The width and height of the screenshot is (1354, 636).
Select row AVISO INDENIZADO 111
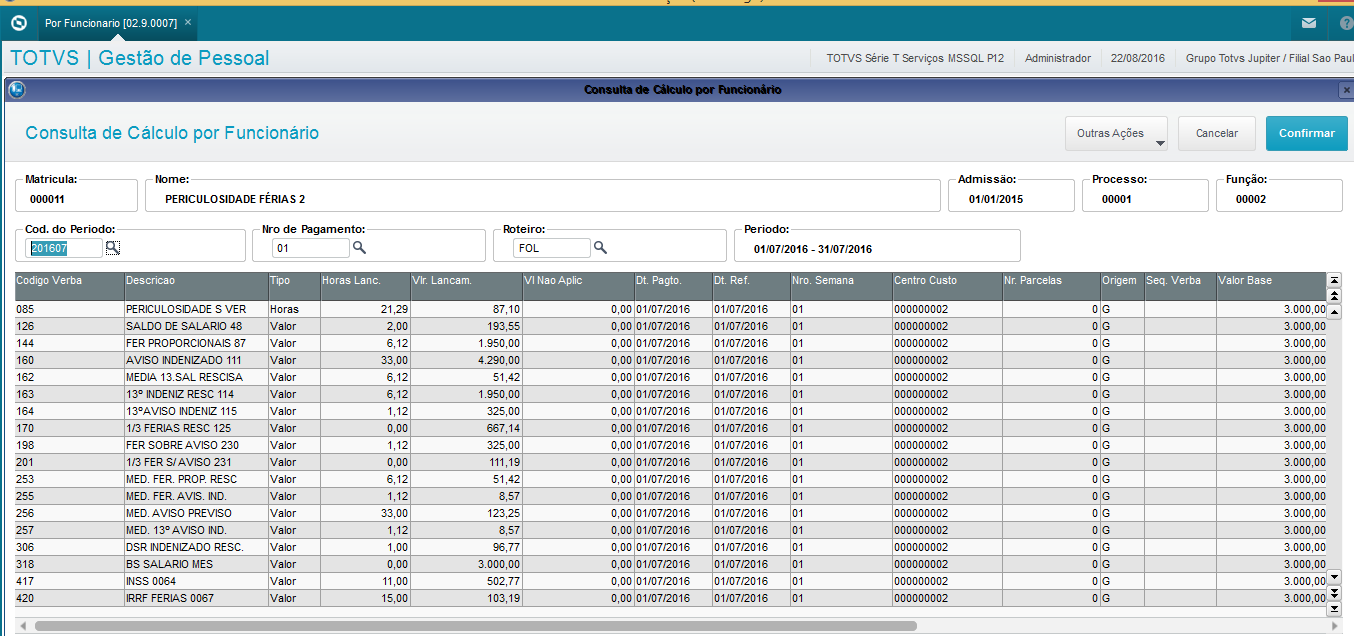(x=670, y=360)
